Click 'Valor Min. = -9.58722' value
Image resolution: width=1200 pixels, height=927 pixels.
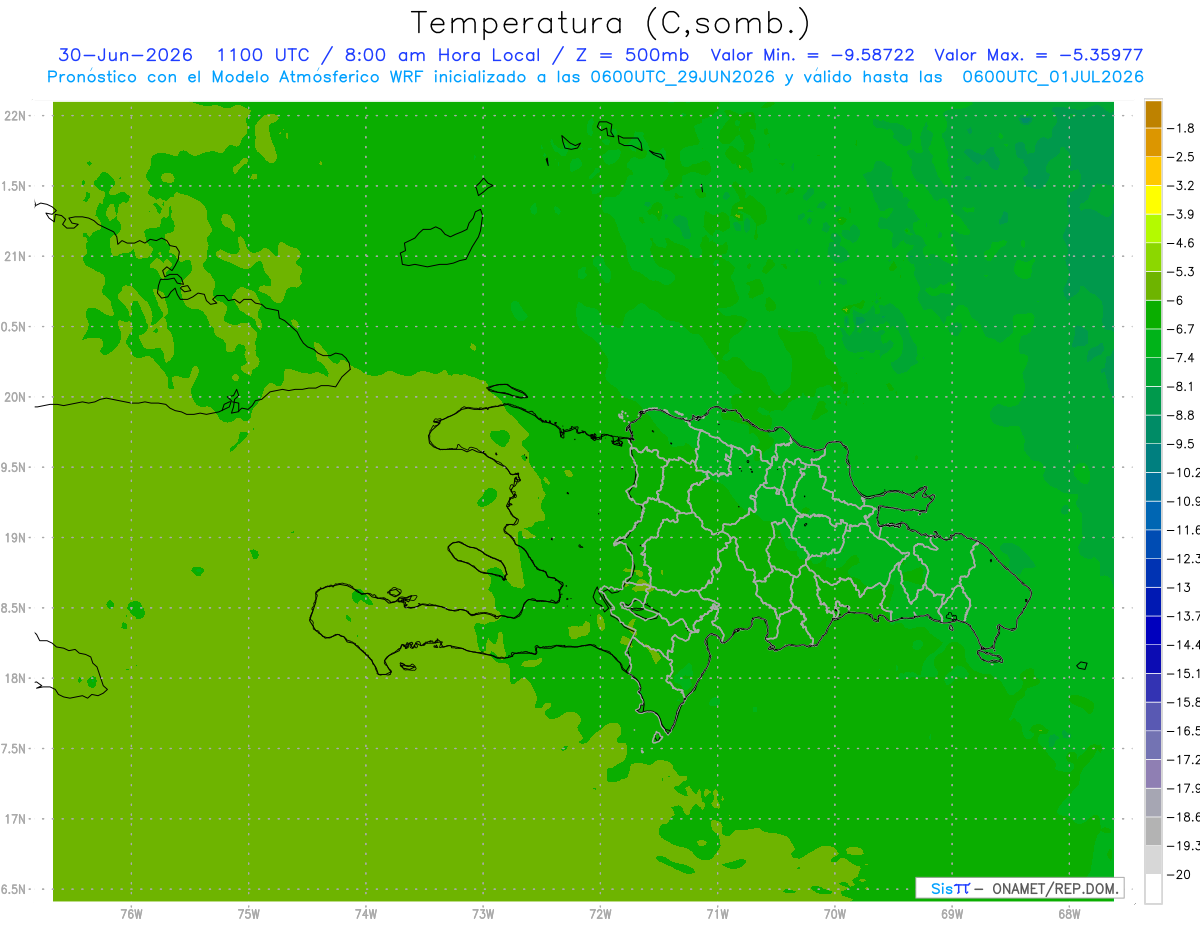click(812, 55)
